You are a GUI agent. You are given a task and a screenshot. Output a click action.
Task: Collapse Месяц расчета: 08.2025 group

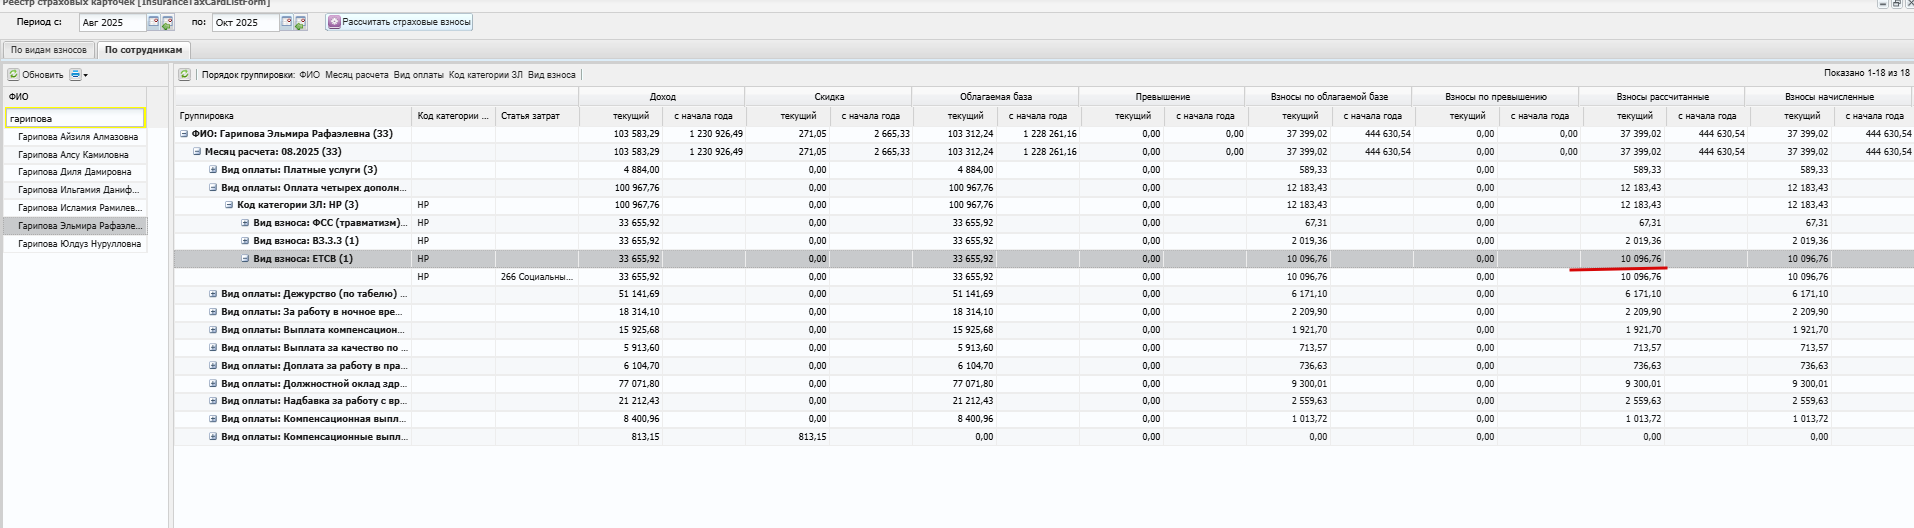tap(197, 152)
